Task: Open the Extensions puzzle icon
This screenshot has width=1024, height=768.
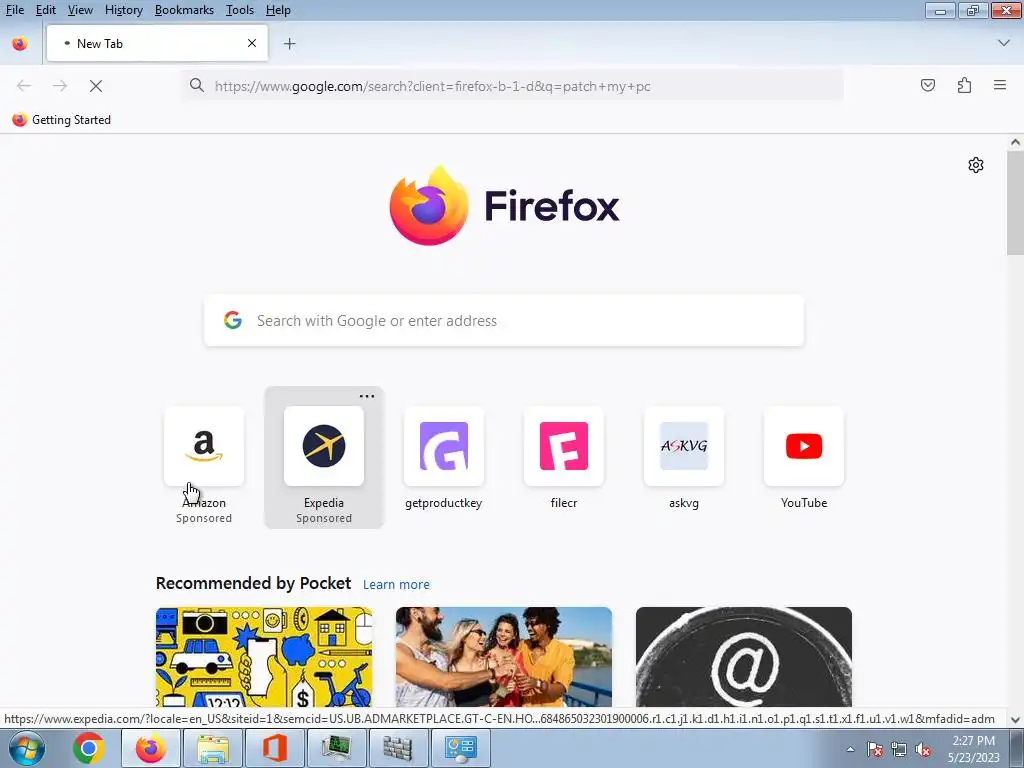Action: (x=964, y=85)
